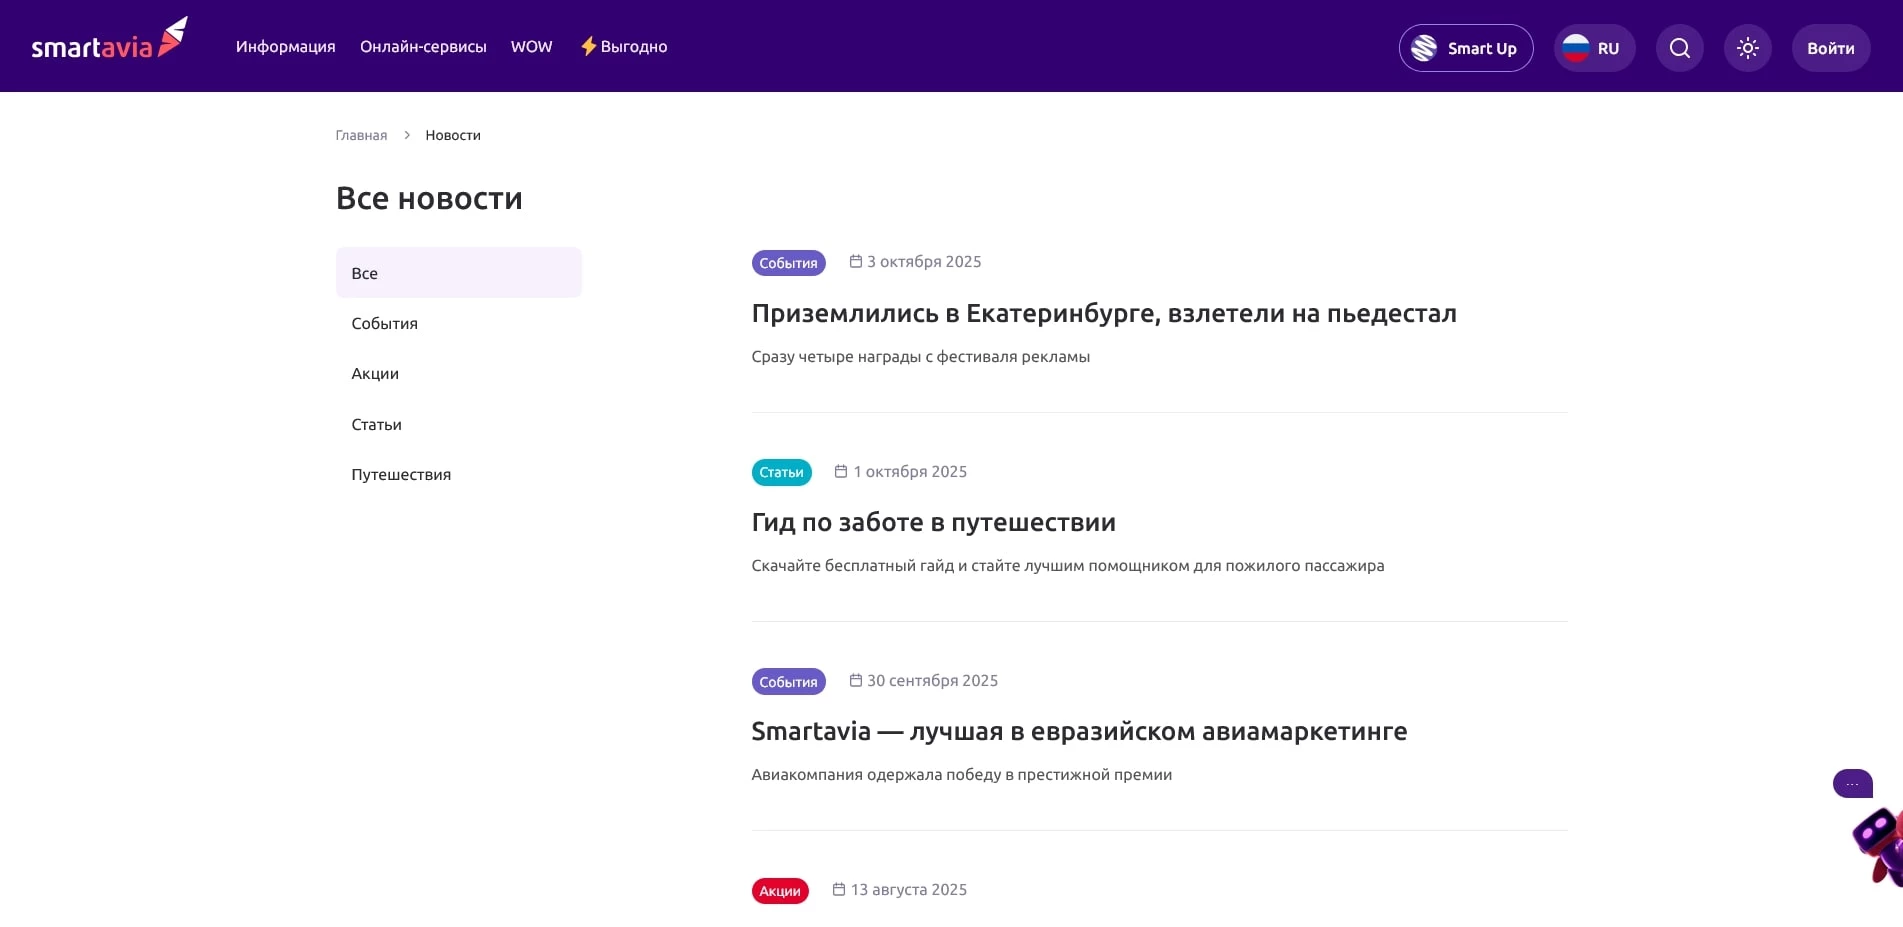The image size is (1903, 927).
Task: Open the Онлайн-сервисы menu
Action: [x=423, y=46]
